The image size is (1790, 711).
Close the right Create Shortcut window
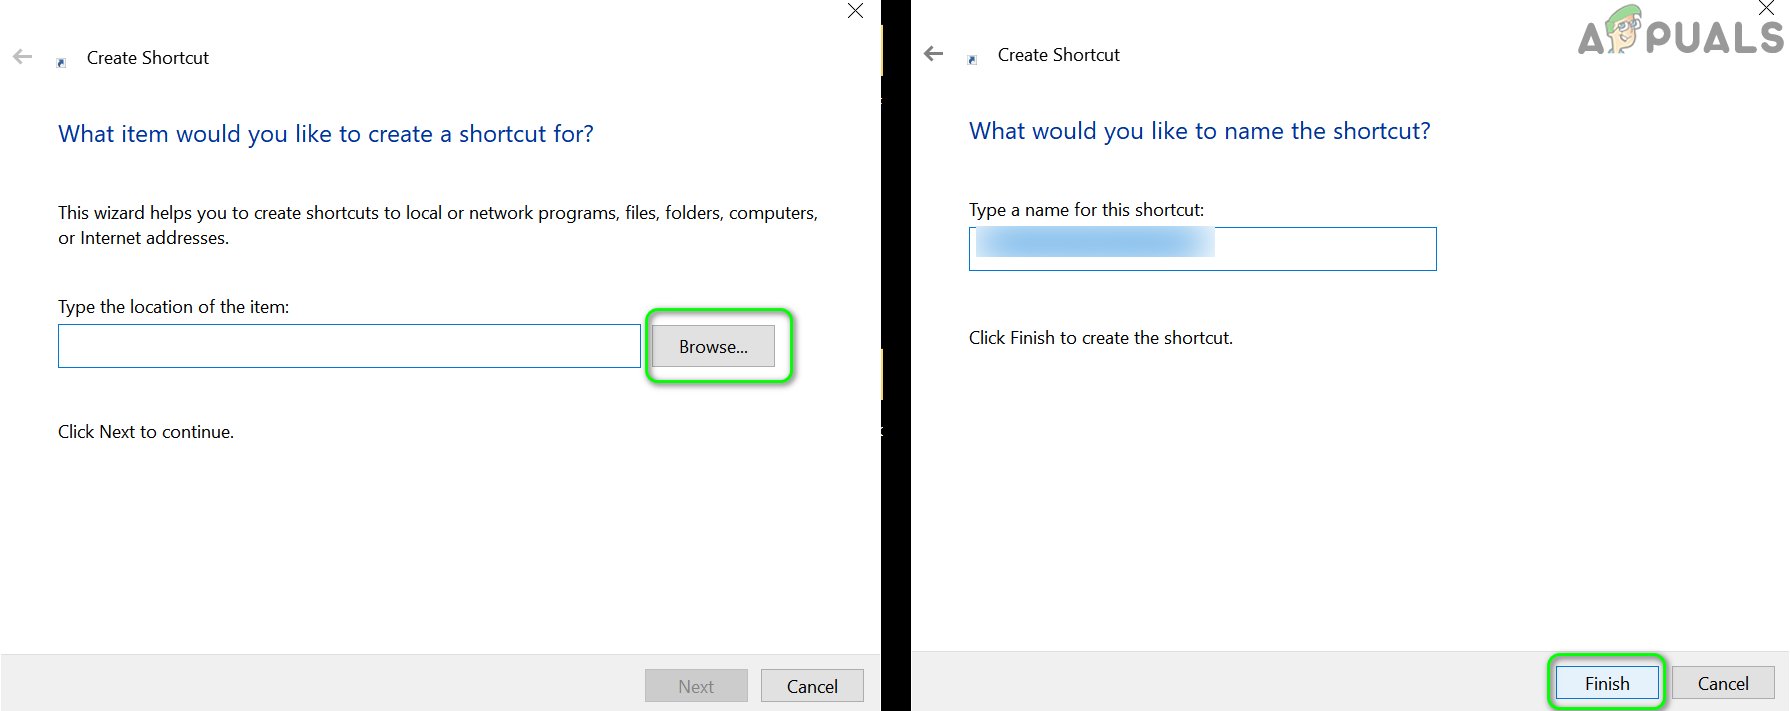[1766, 8]
